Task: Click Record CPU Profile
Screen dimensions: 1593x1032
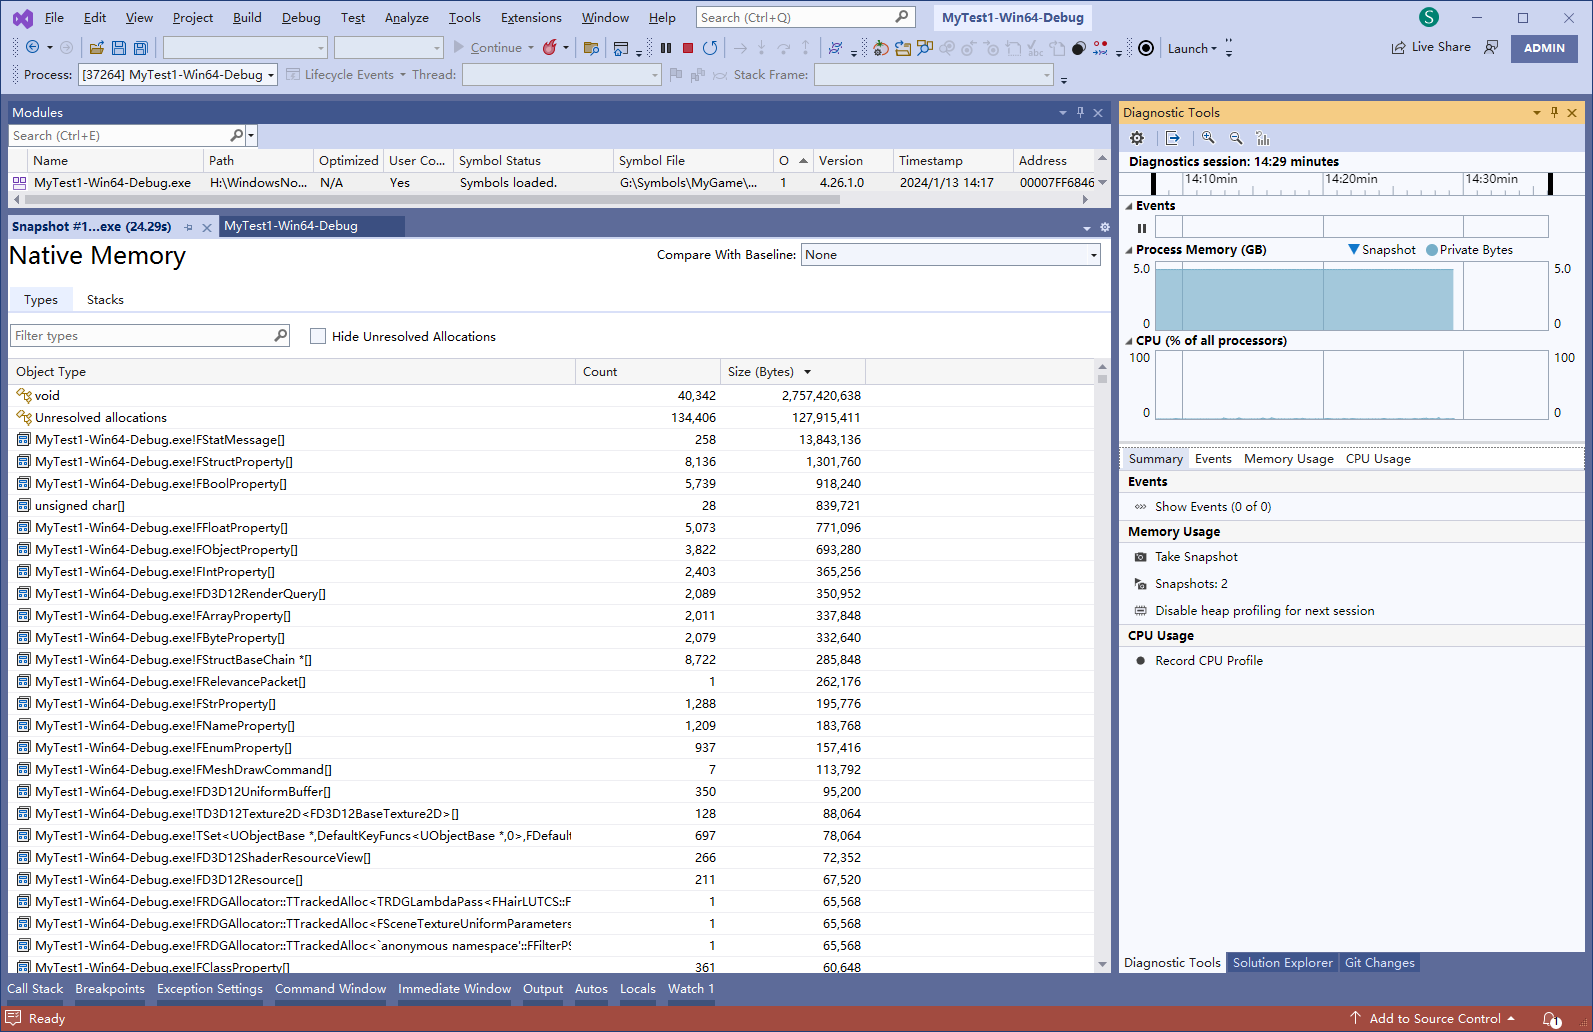Action: [x=1209, y=661]
